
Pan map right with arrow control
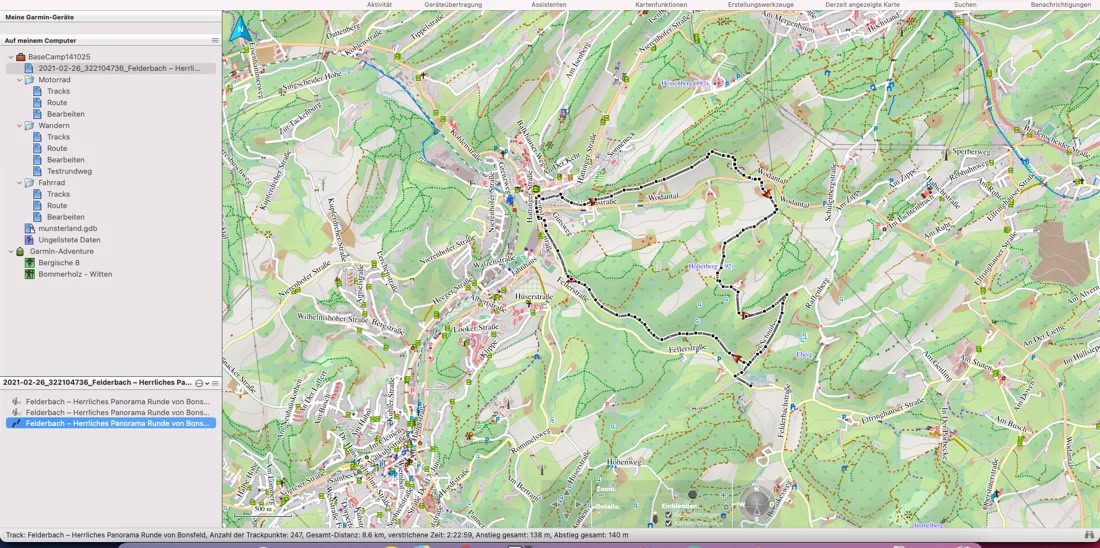[578, 505]
